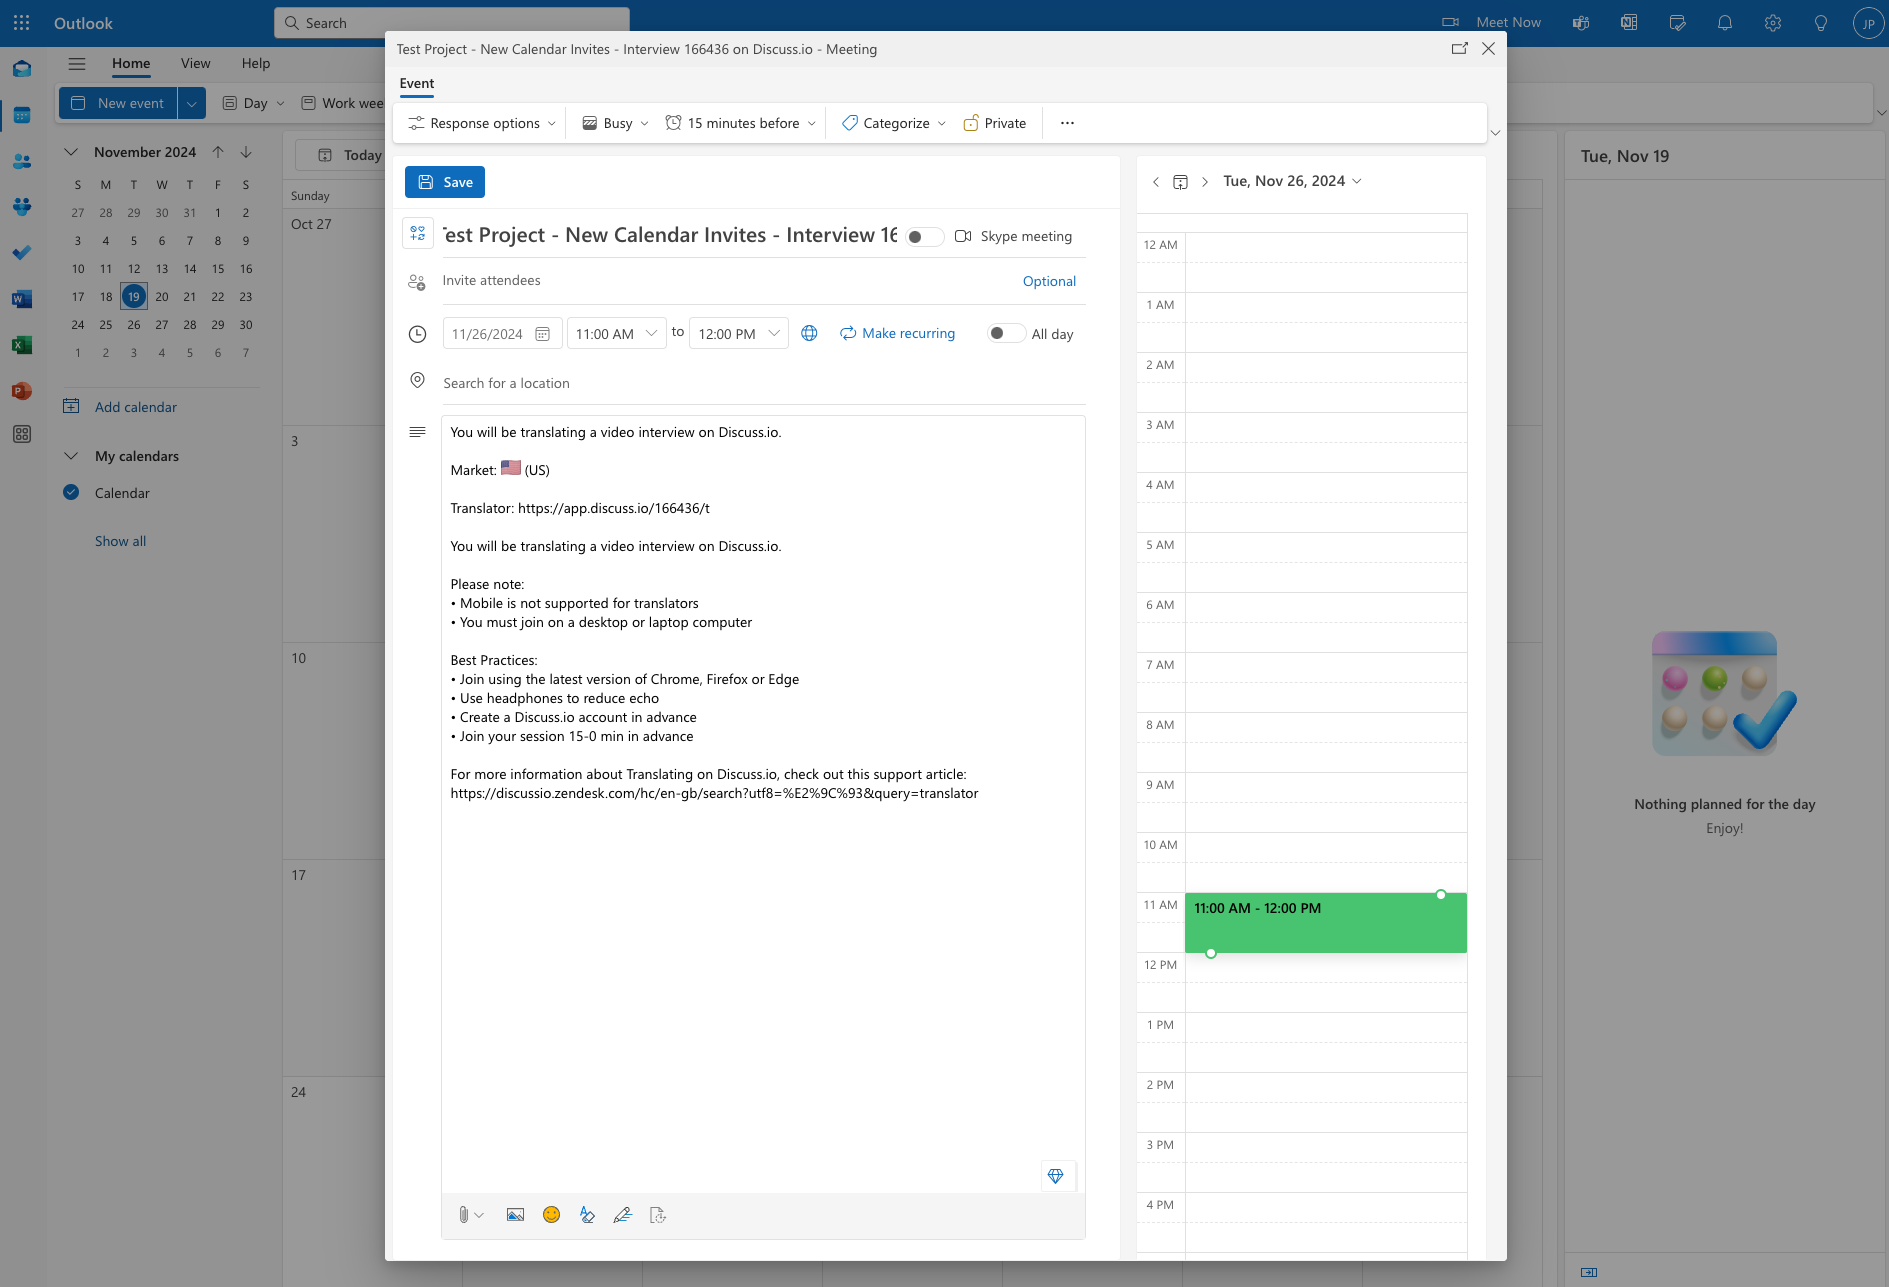The height and width of the screenshot is (1287, 1889).
Task: Click the Invite attendees field
Action: 728,281
